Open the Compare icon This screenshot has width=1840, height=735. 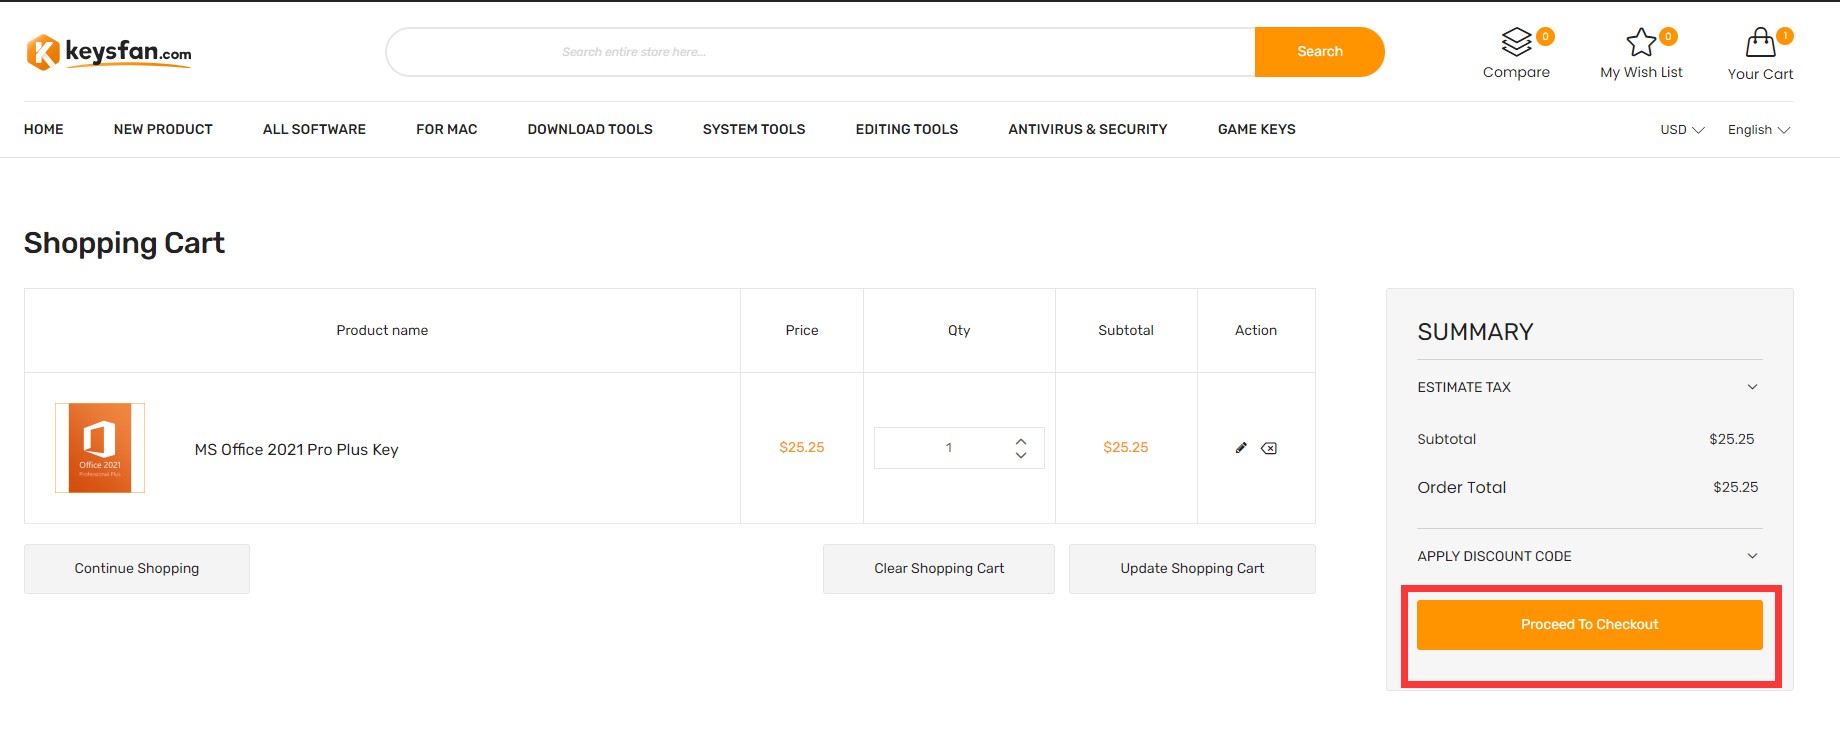coord(1517,42)
